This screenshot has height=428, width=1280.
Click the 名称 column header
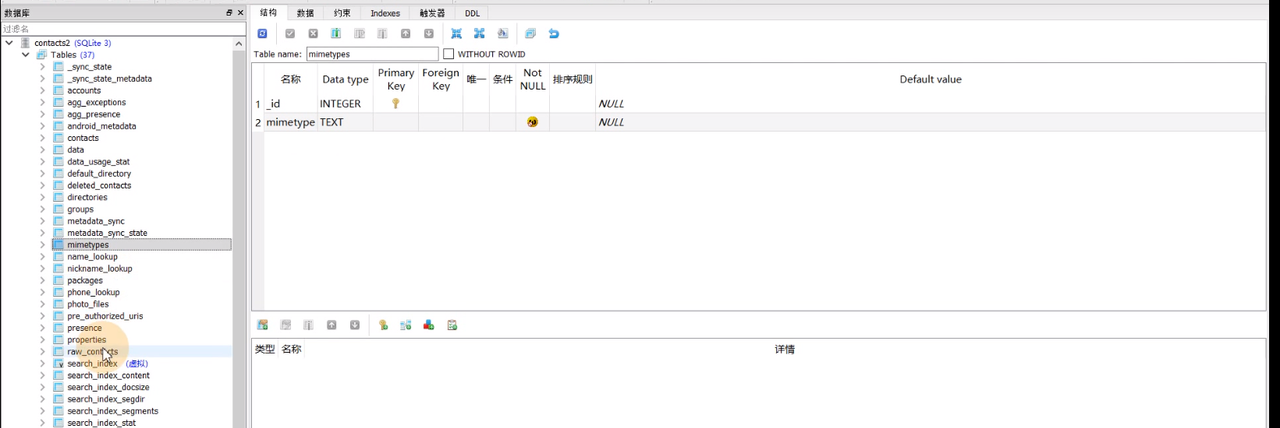(290, 79)
